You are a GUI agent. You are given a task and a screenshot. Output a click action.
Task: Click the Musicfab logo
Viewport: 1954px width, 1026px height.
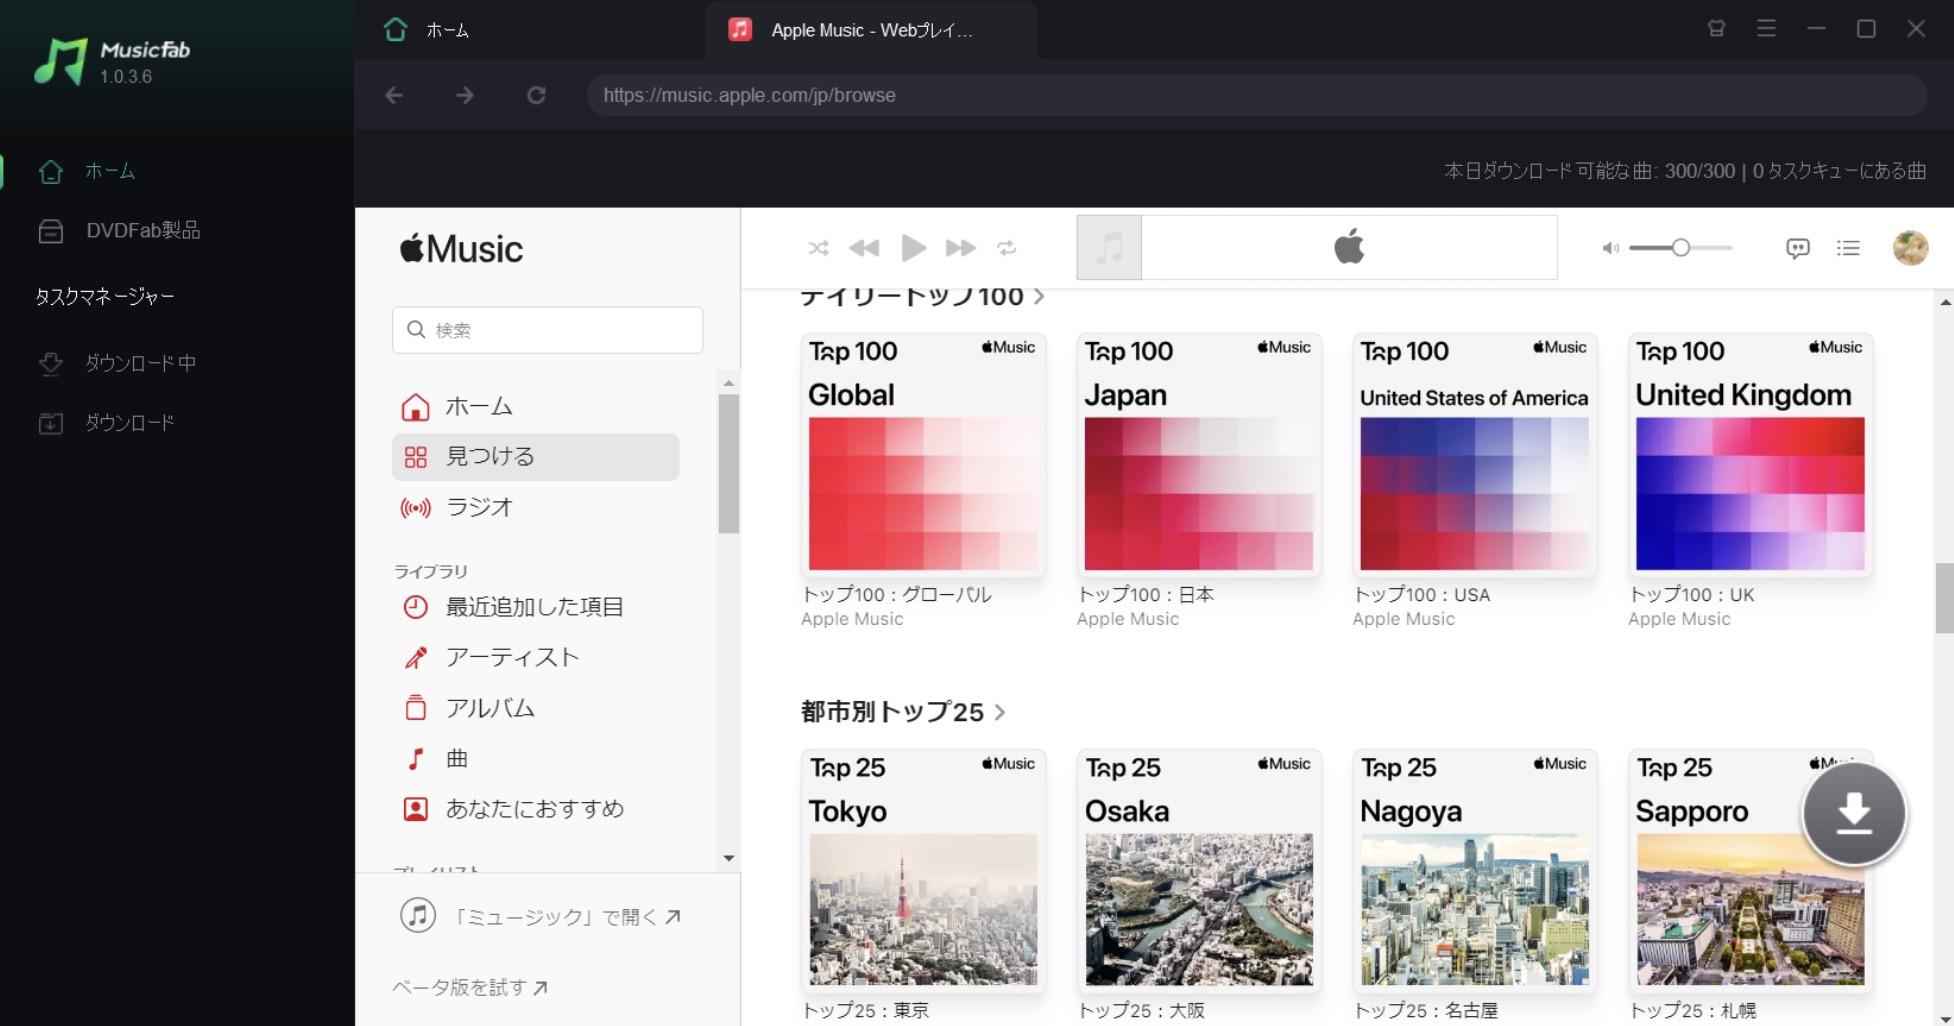click(111, 61)
